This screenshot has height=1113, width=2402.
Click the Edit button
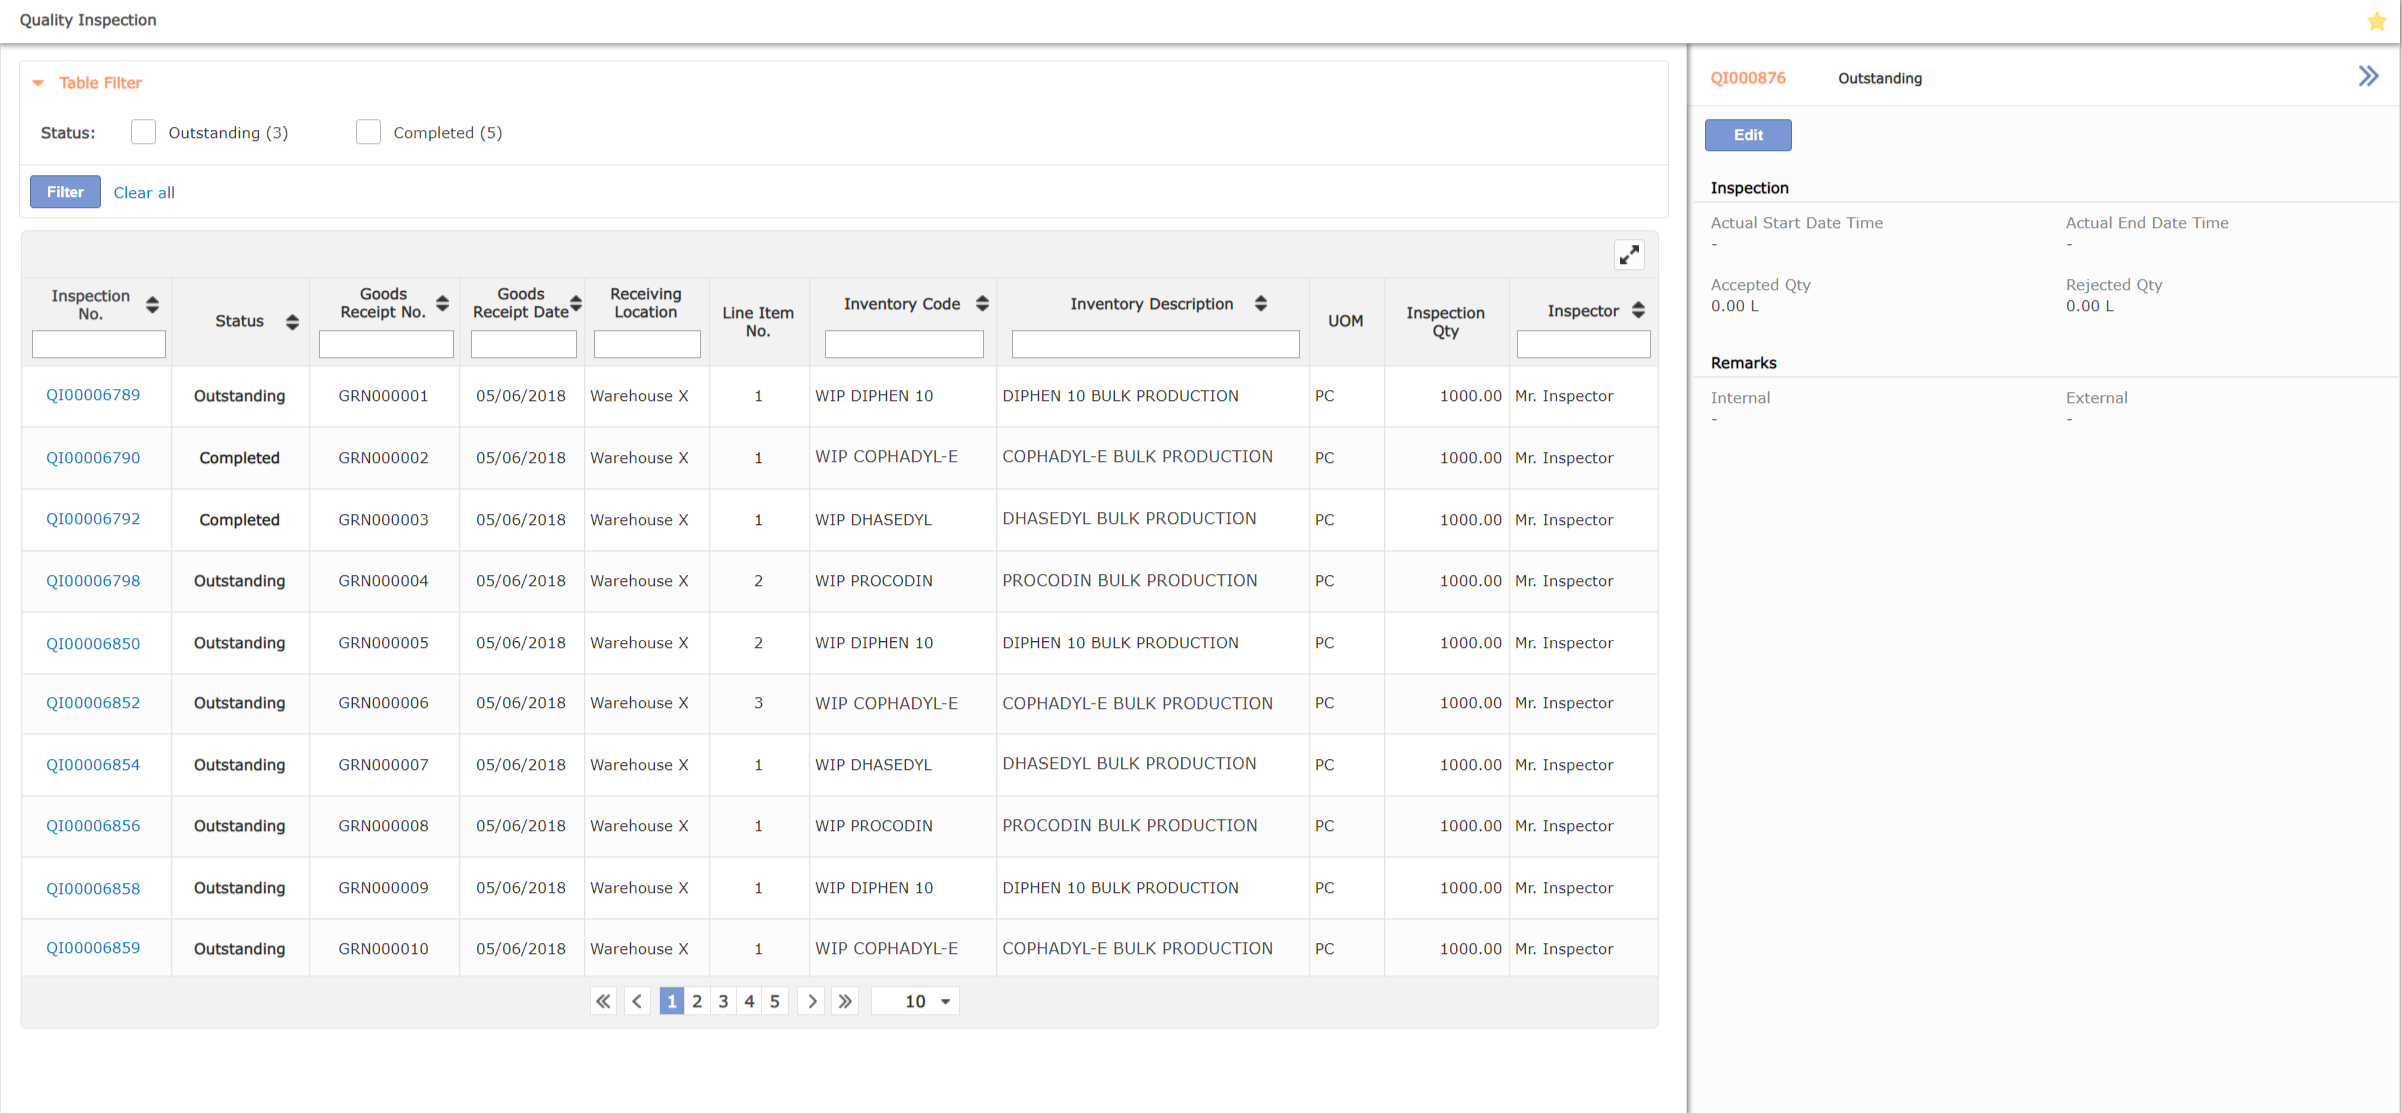pos(1747,135)
